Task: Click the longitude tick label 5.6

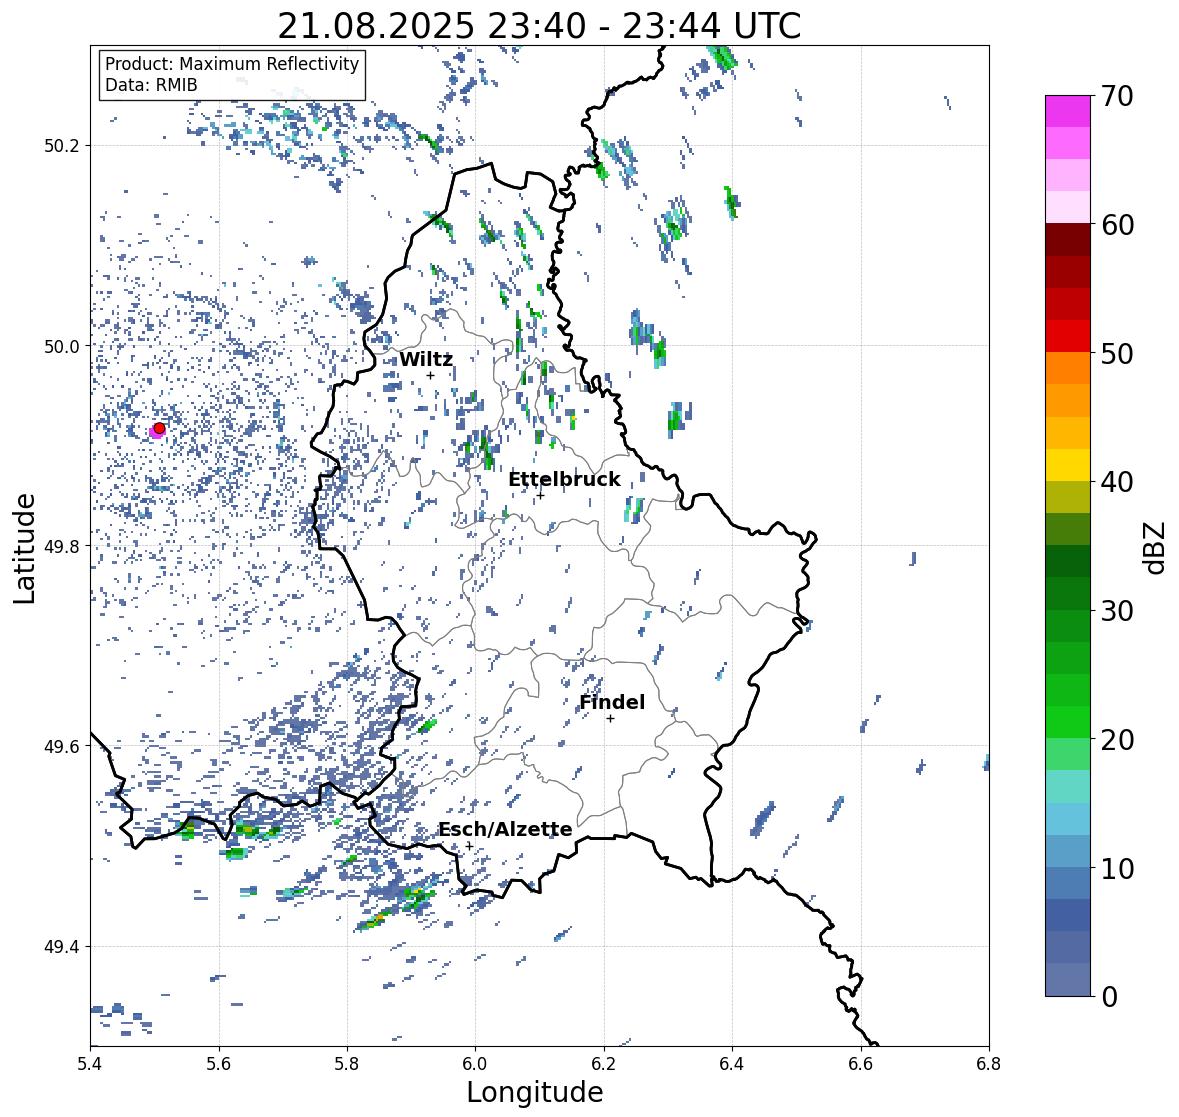Action: (x=219, y=1063)
